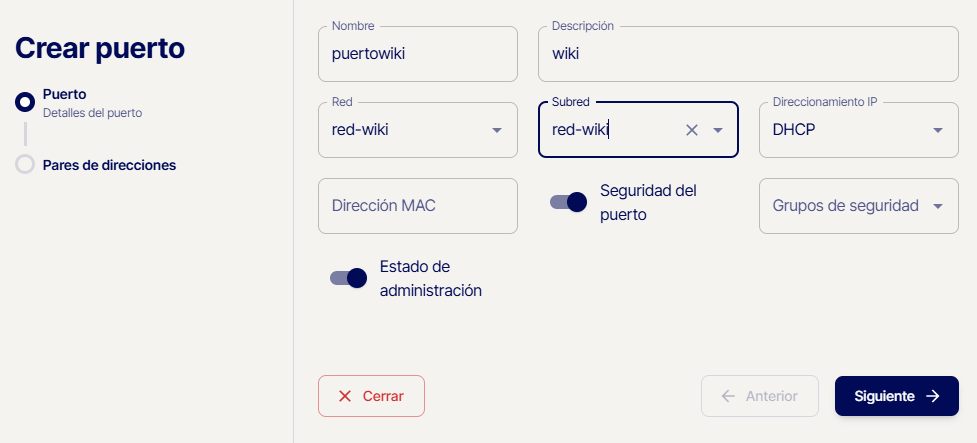
Task: Expand the Red dropdown arrow
Action: click(x=497, y=130)
